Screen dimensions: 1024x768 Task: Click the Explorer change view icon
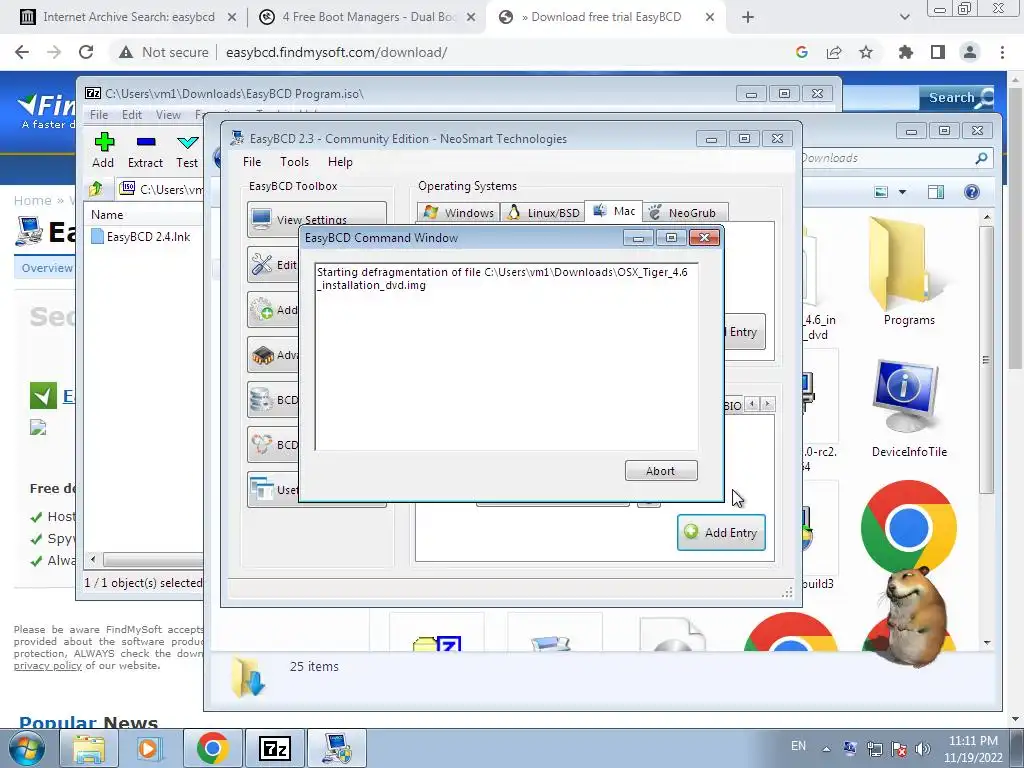coord(881,192)
